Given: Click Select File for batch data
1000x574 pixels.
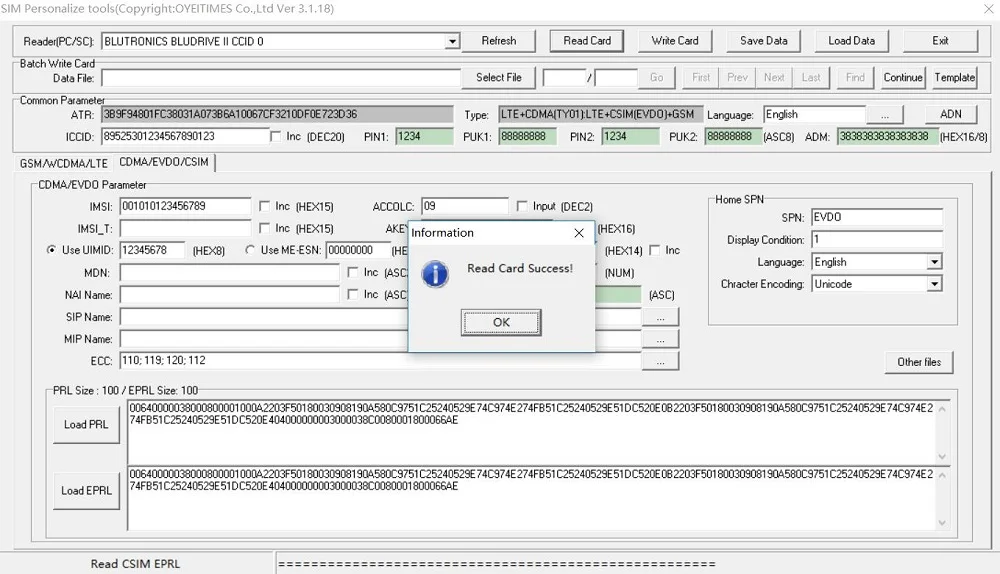Looking at the screenshot, I should pyautogui.click(x=499, y=77).
